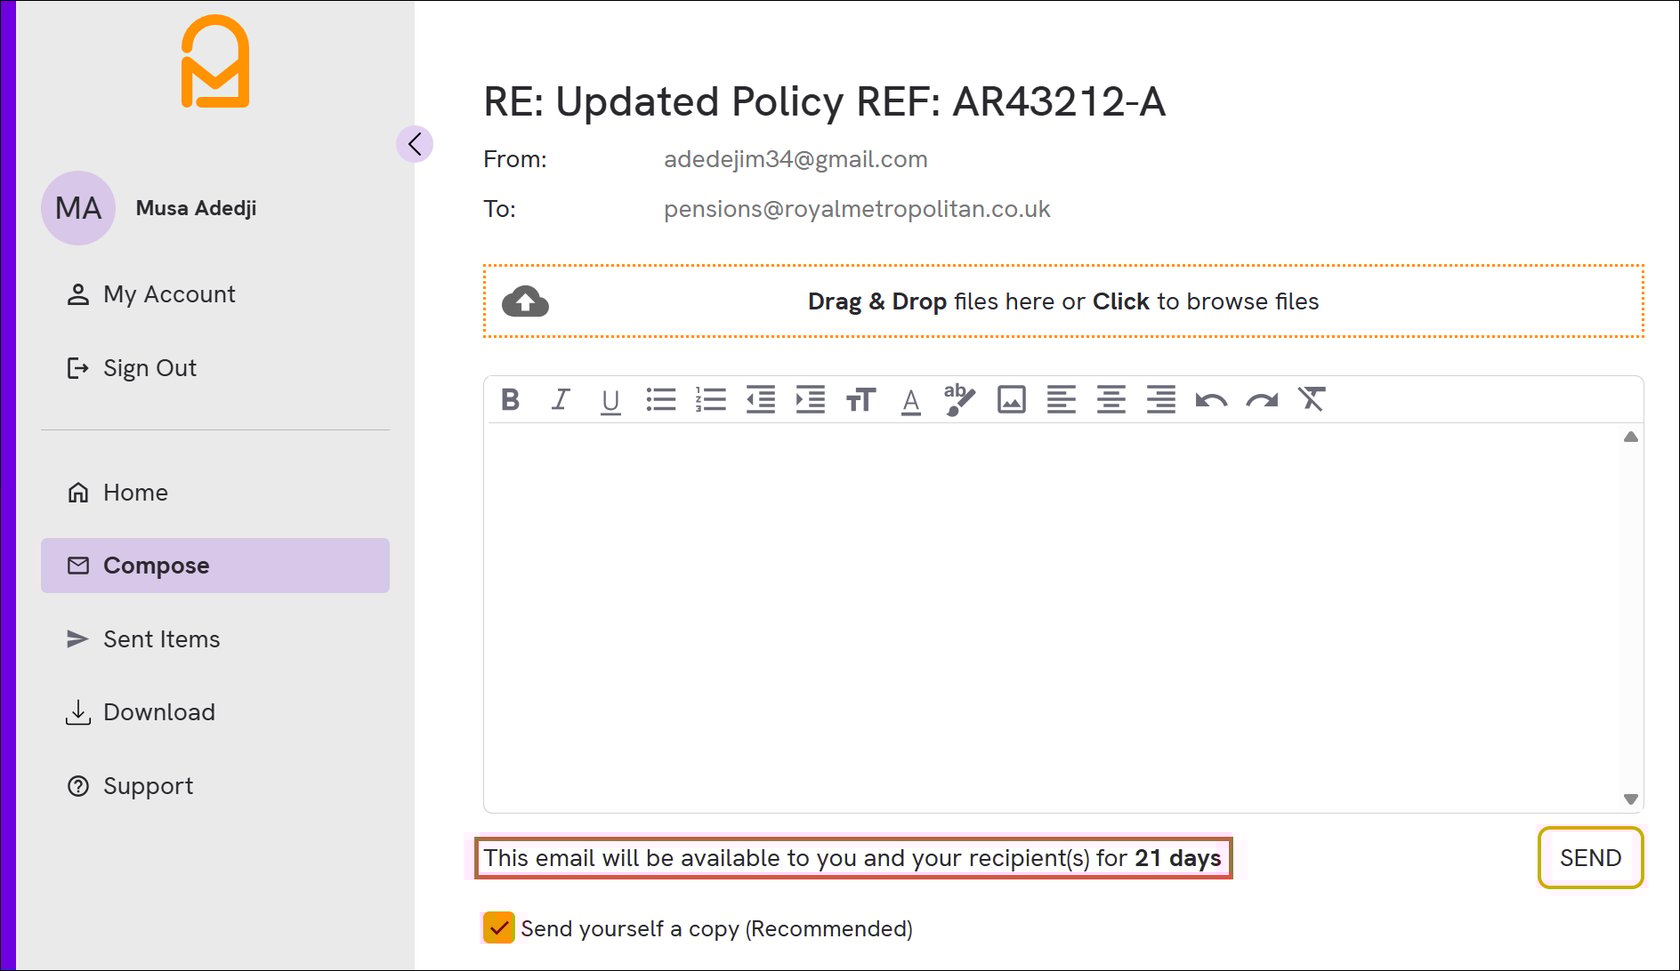
Task: Insert a numbered list
Action: click(x=711, y=399)
